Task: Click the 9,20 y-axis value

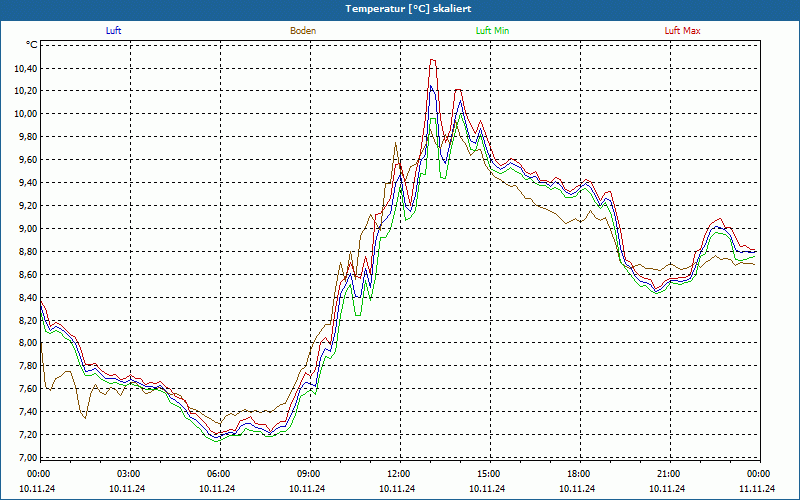Action: (29, 206)
